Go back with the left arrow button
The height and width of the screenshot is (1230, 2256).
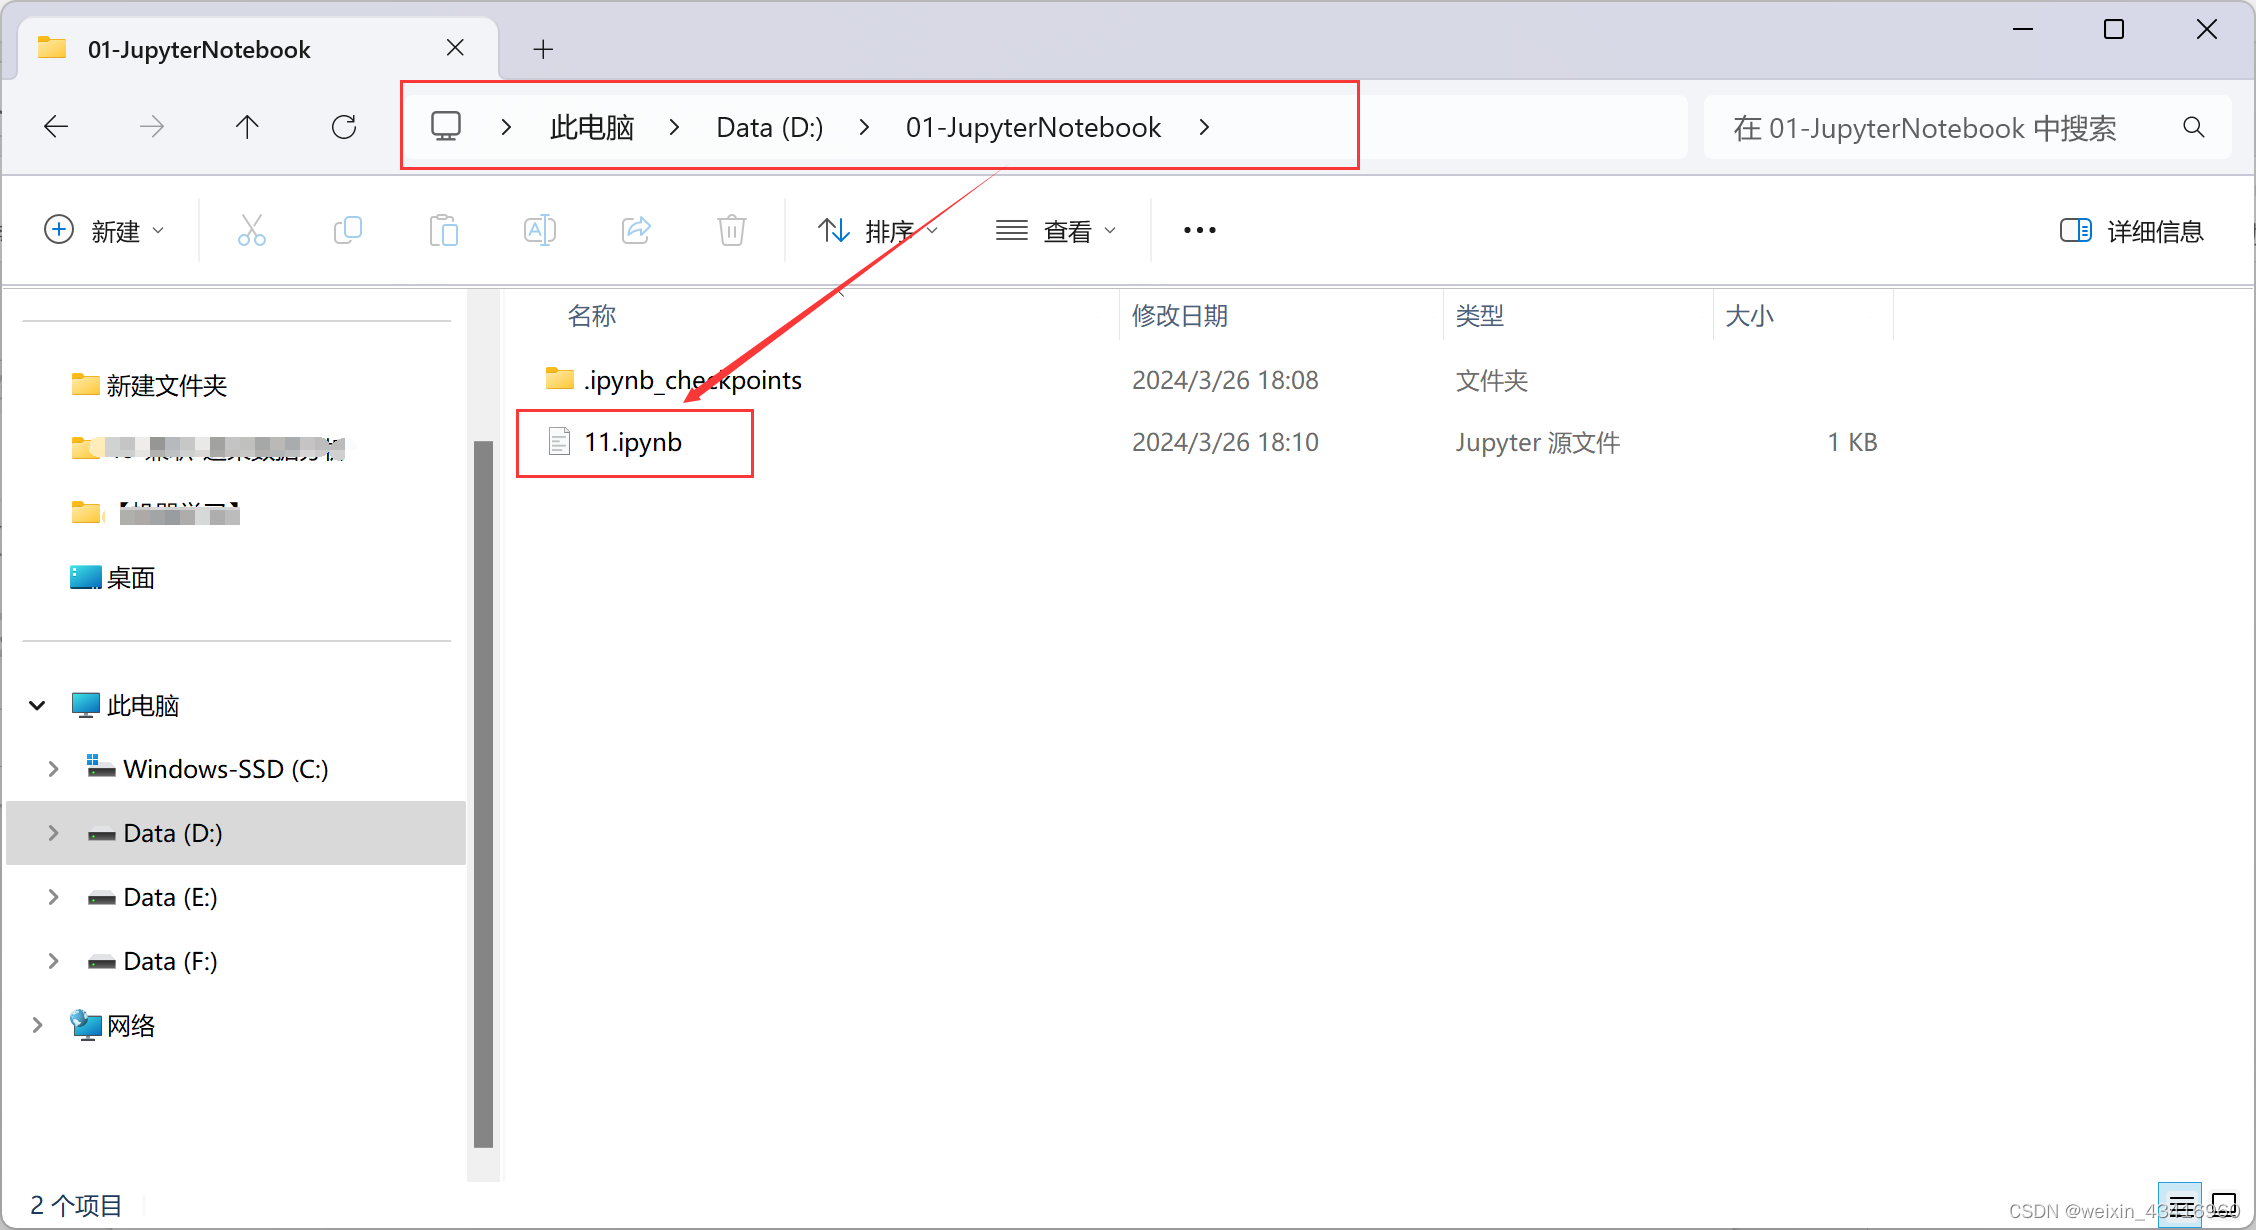pyautogui.click(x=56, y=127)
